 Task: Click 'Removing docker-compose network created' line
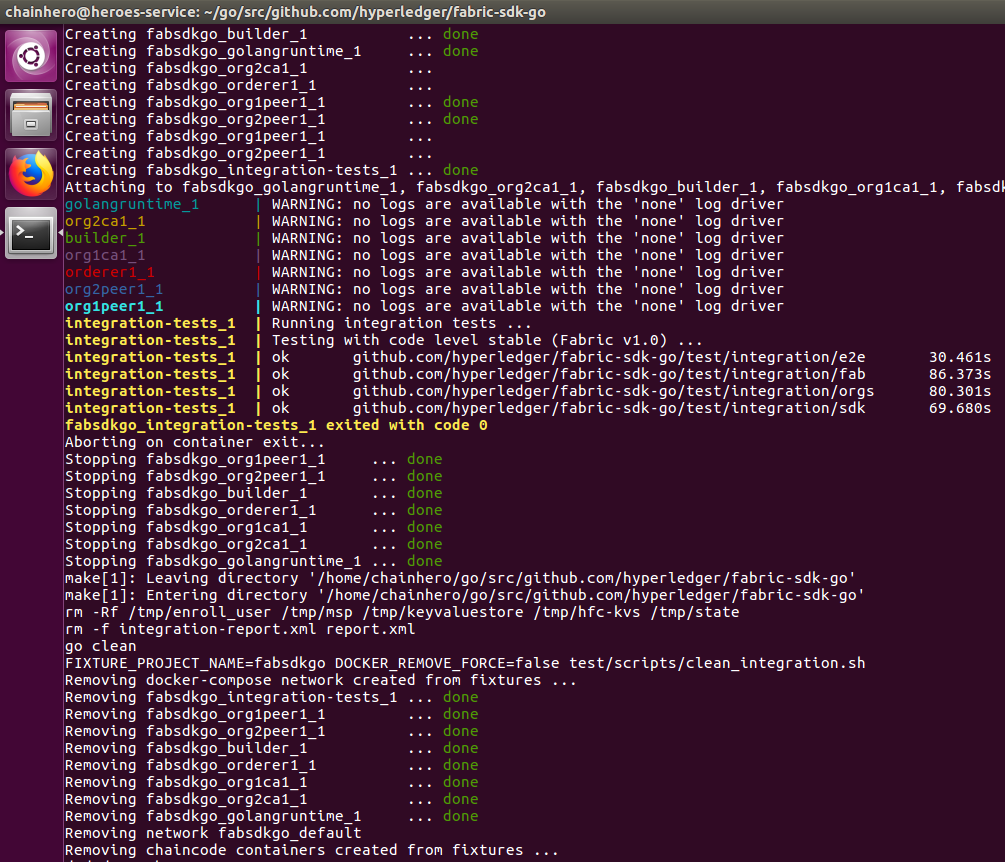[320, 680]
